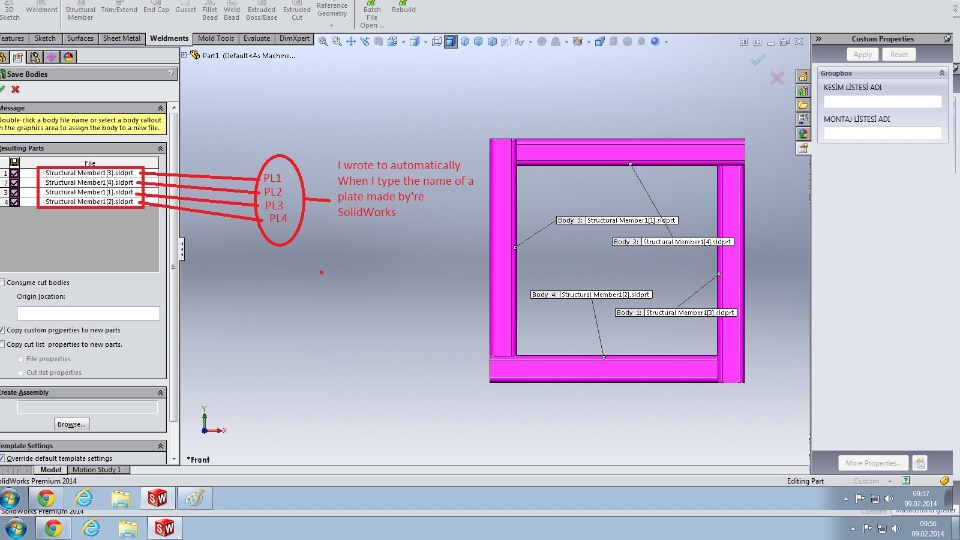Pin the Custom Properties pane
The image size is (960, 540).
click(x=947, y=39)
